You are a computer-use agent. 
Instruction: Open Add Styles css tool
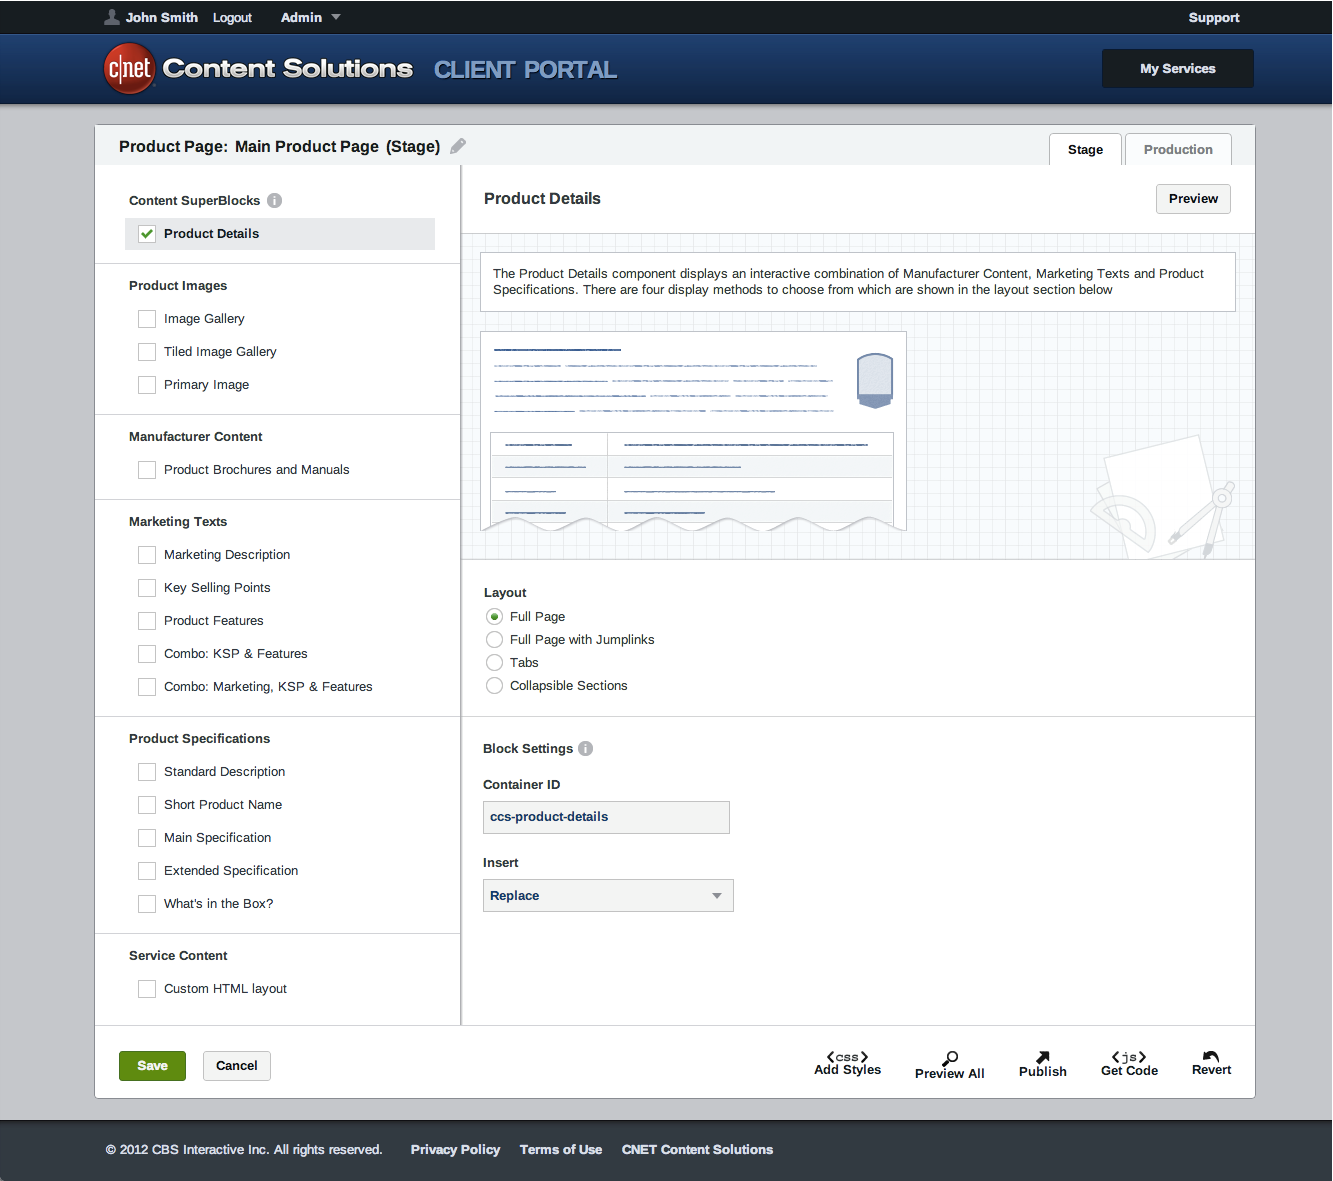click(847, 1063)
